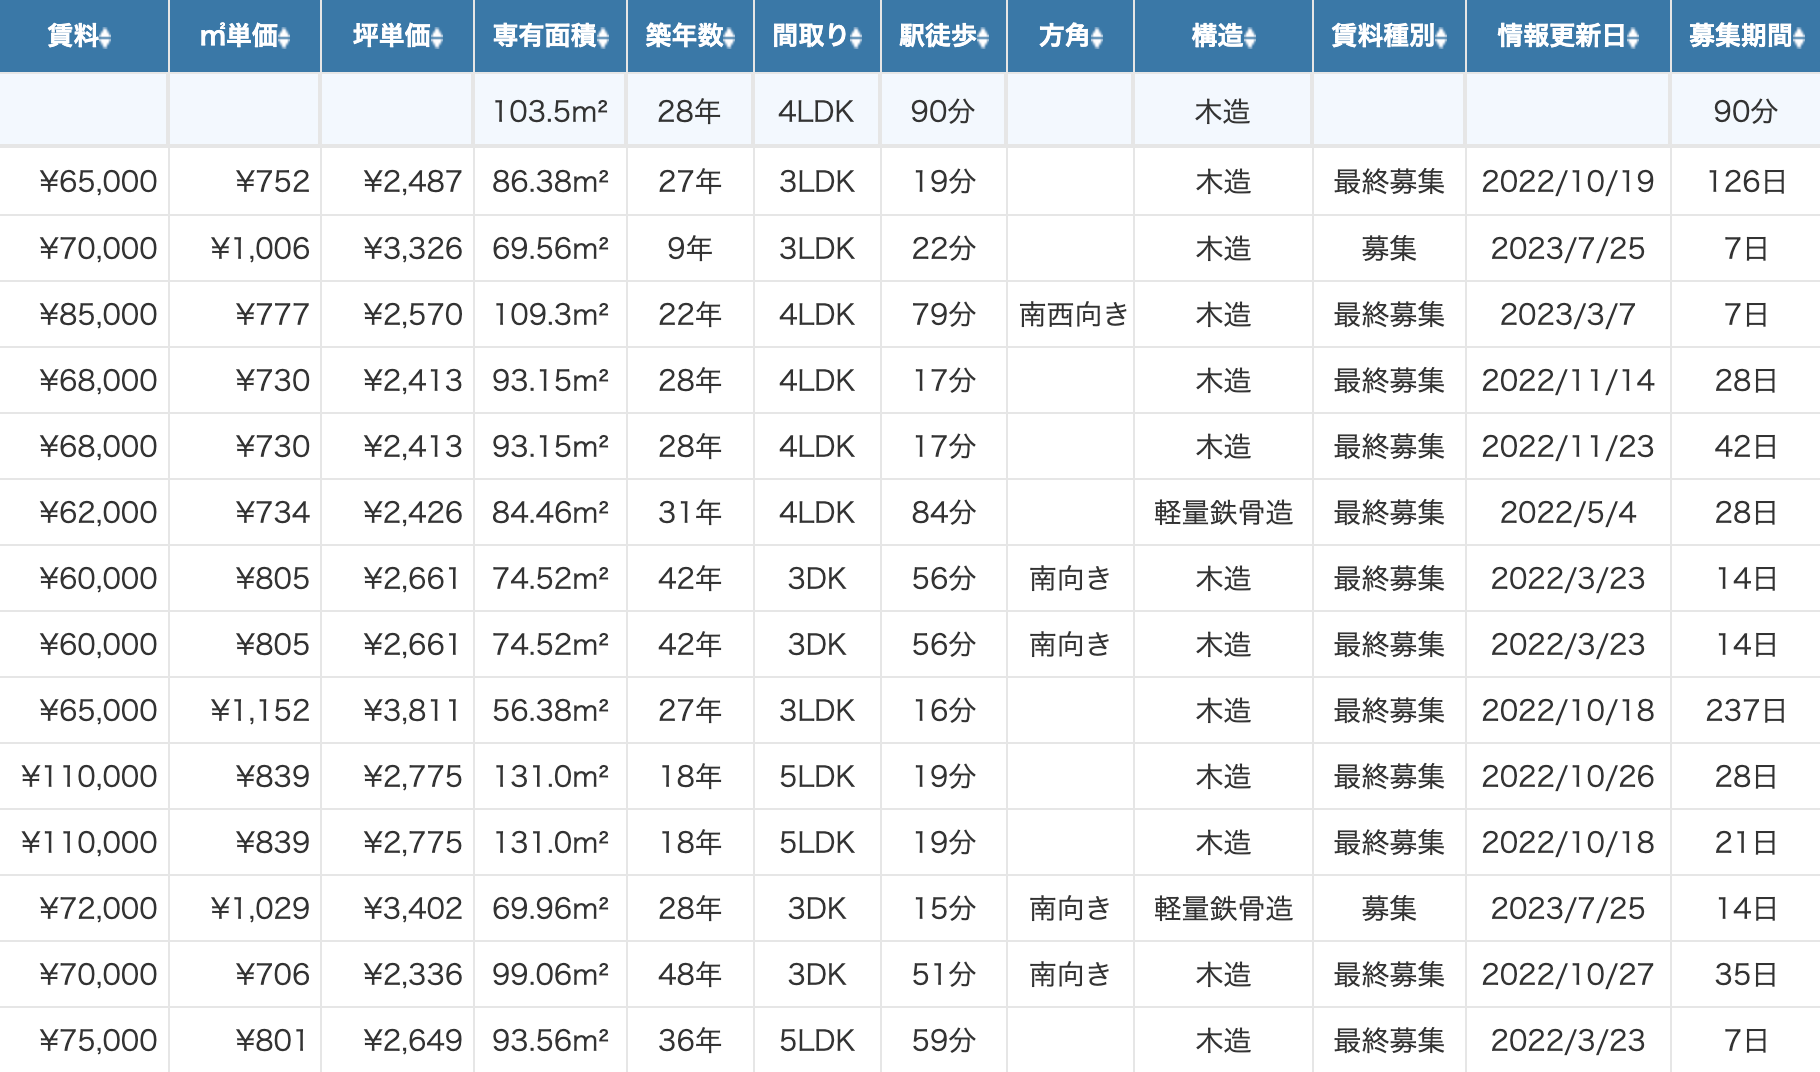Select the ¥1,006 unit price cell

pos(245,248)
